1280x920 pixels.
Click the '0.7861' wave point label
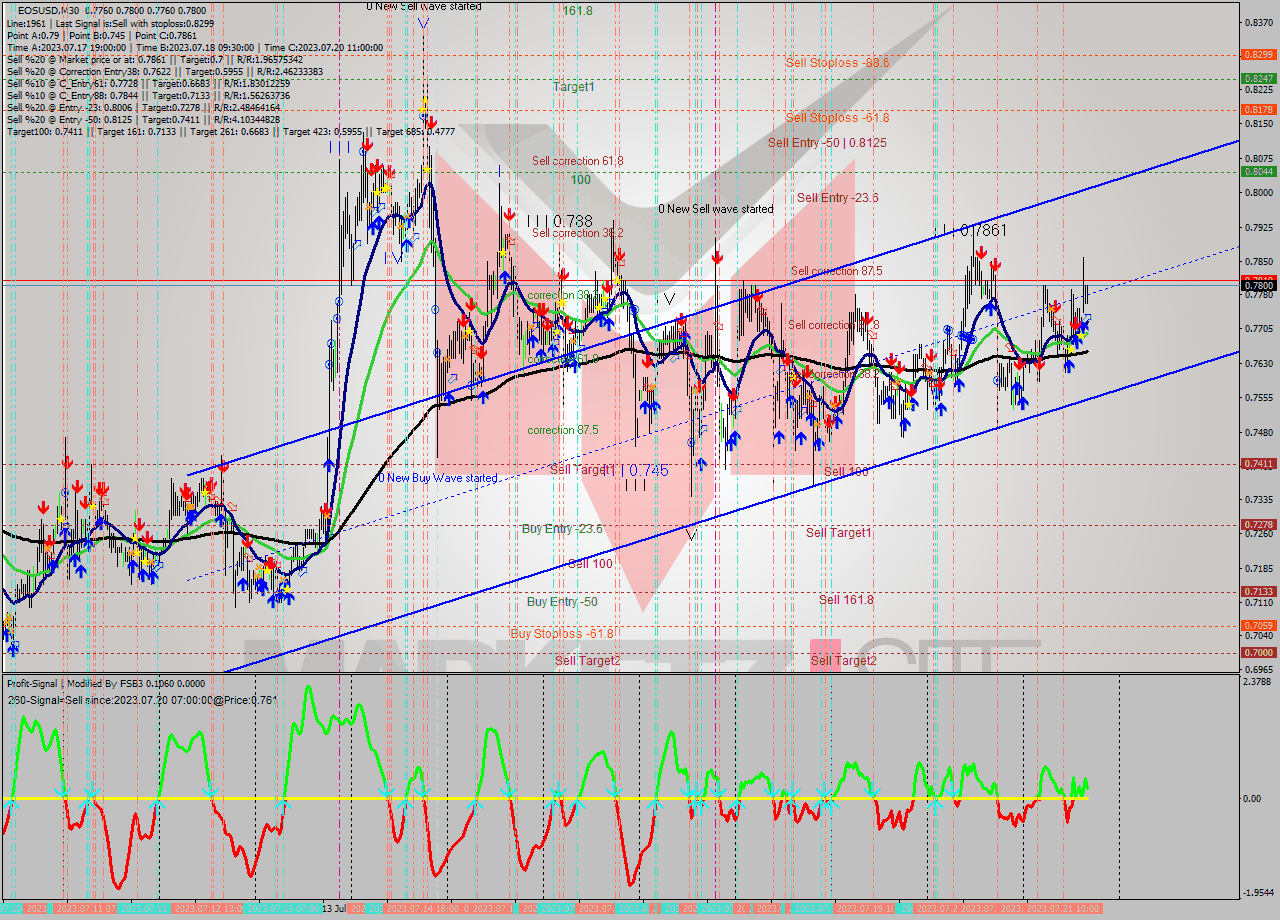[982, 230]
